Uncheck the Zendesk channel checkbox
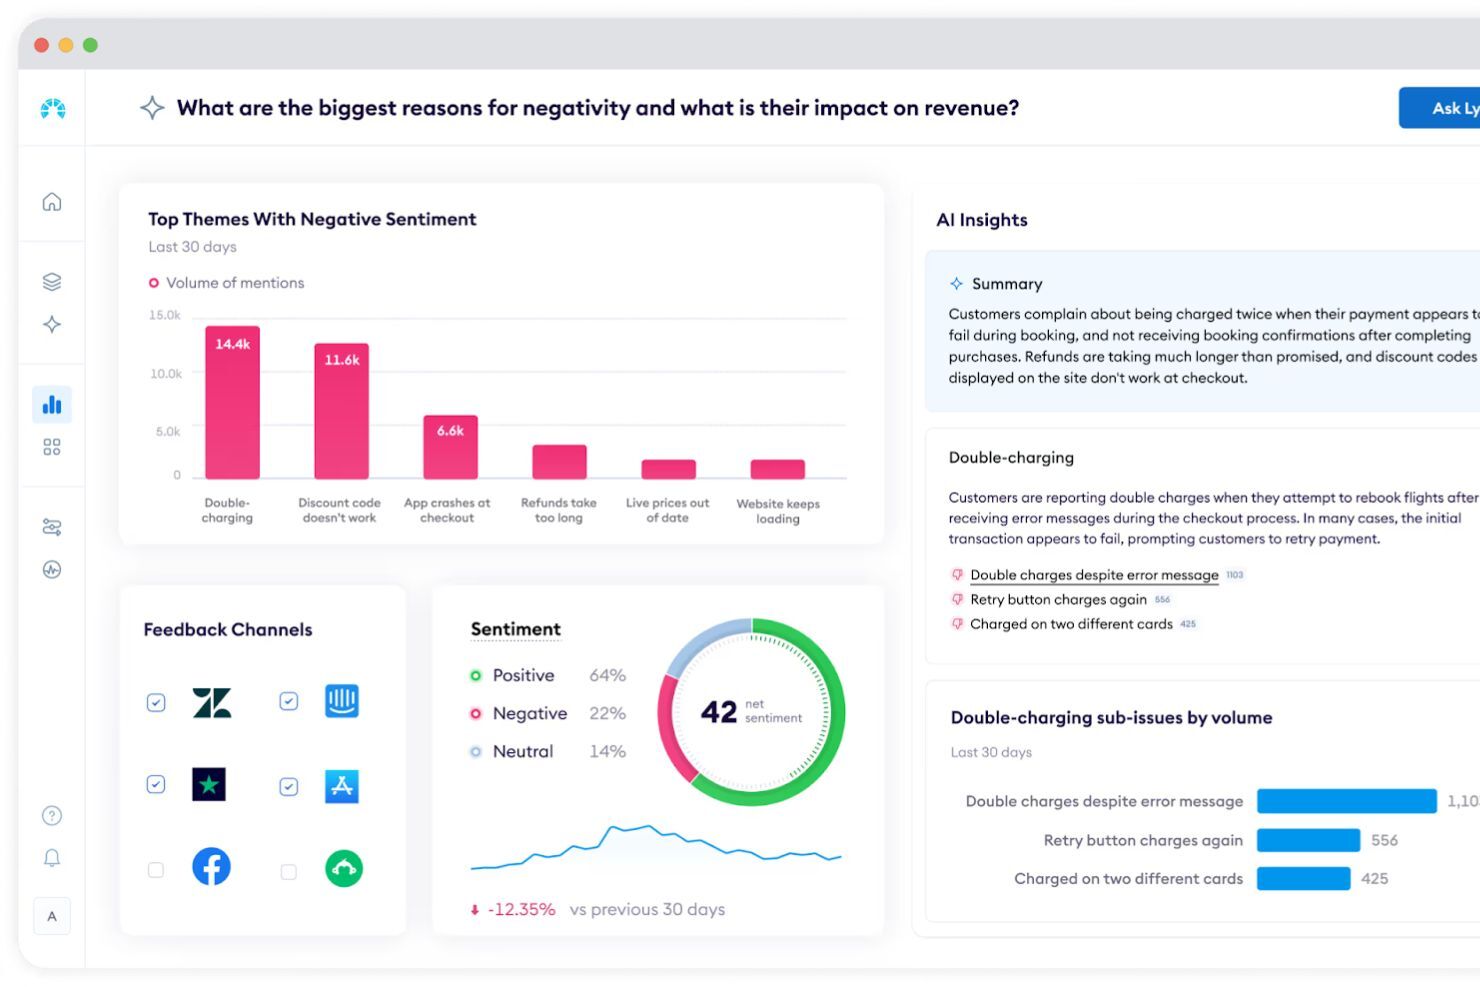The image size is (1480, 987). pyautogui.click(x=156, y=702)
